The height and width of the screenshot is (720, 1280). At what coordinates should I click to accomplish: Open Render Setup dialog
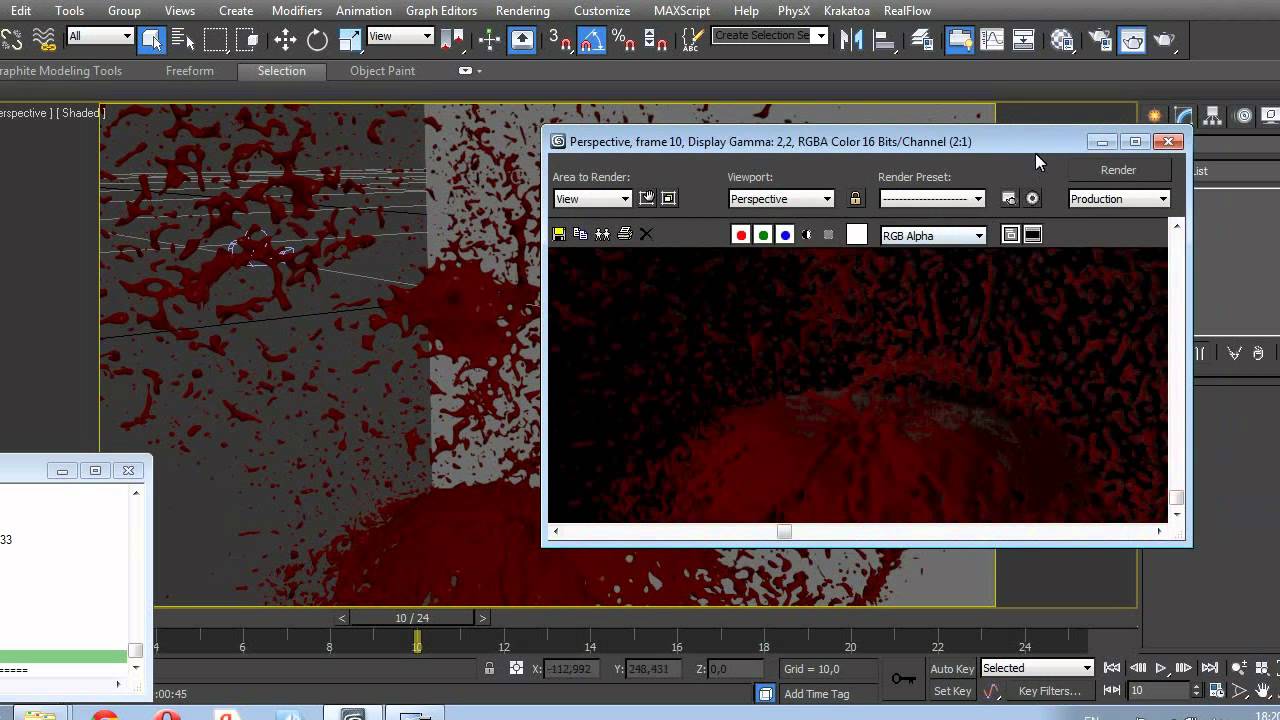click(1100, 39)
